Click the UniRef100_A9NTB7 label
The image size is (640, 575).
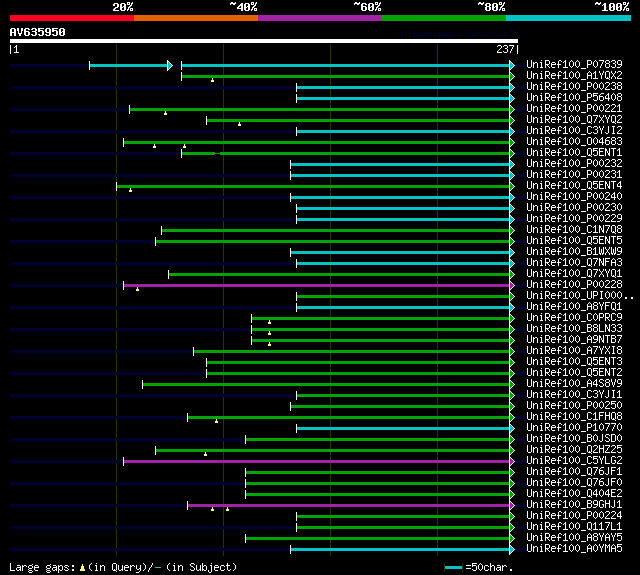pos(574,340)
